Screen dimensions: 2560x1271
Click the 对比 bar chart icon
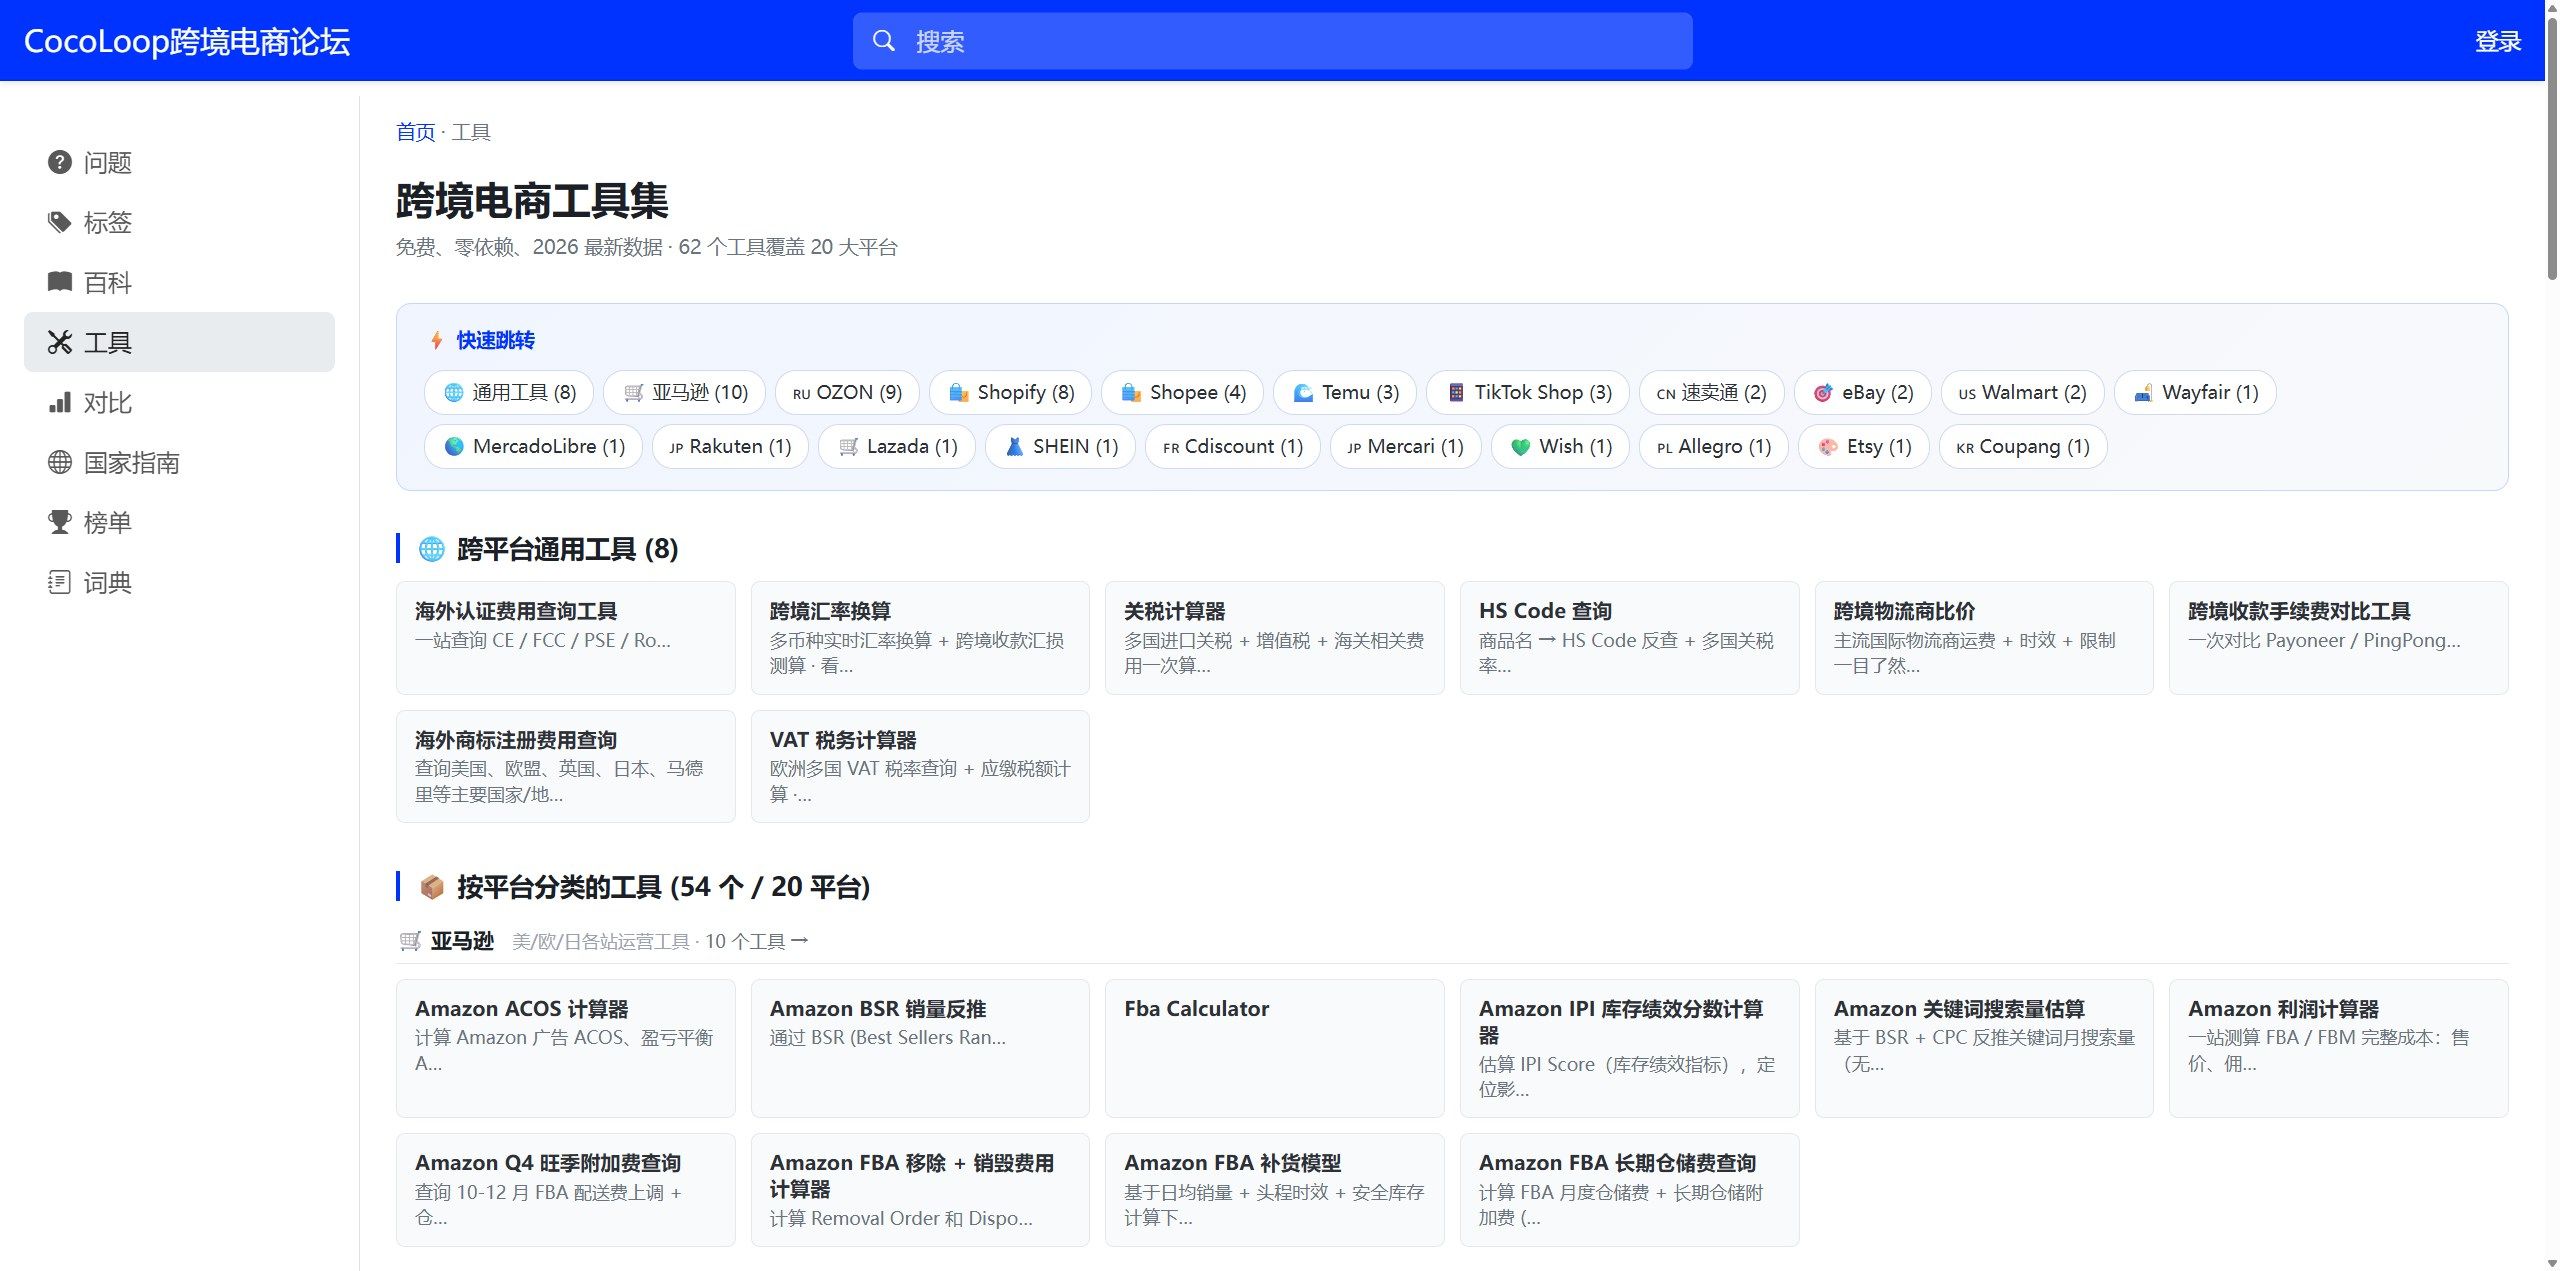coord(60,402)
